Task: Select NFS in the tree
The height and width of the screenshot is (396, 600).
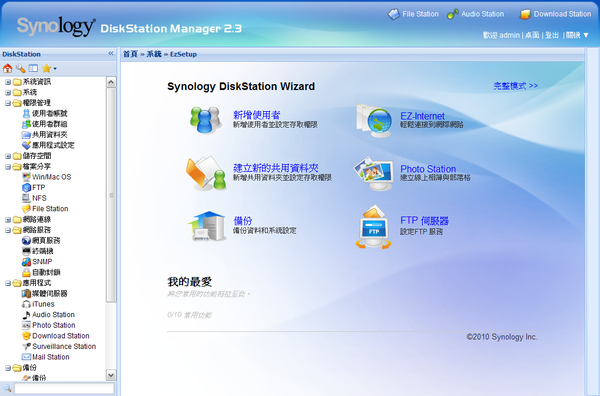Action: point(34,198)
